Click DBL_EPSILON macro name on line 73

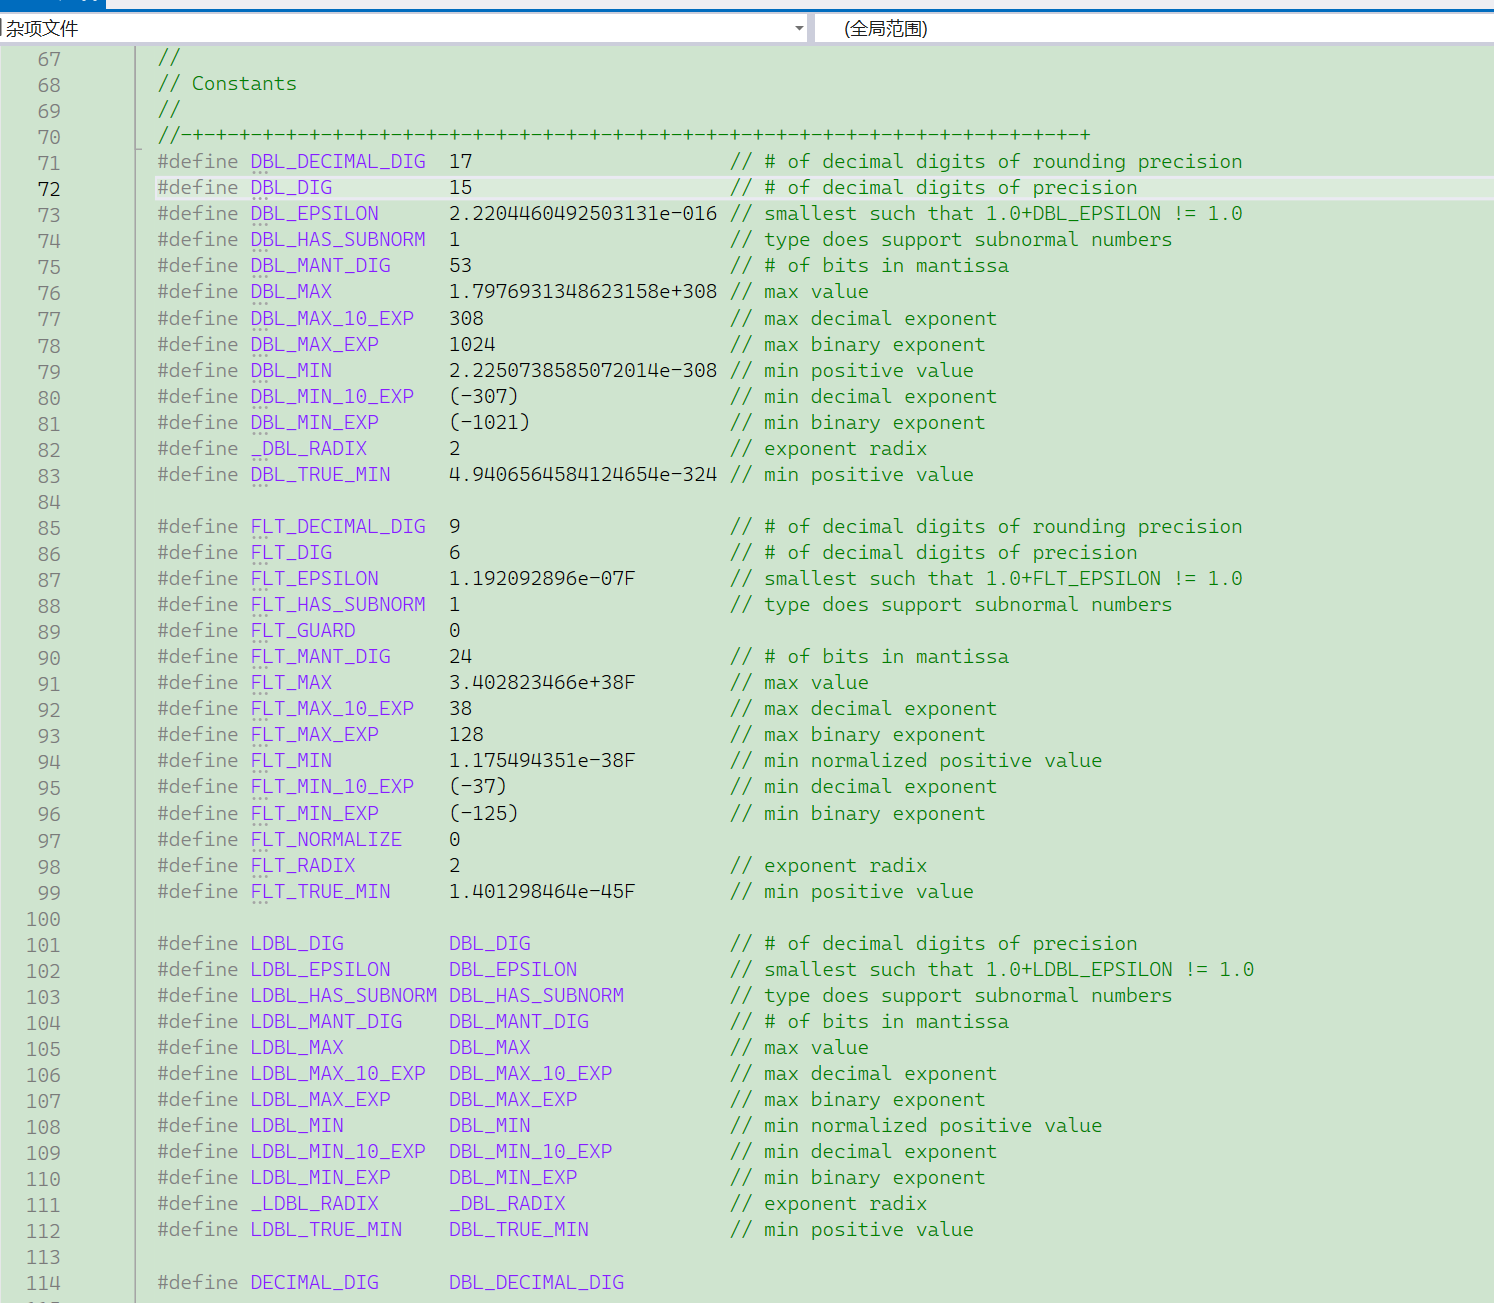[x=315, y=213]
